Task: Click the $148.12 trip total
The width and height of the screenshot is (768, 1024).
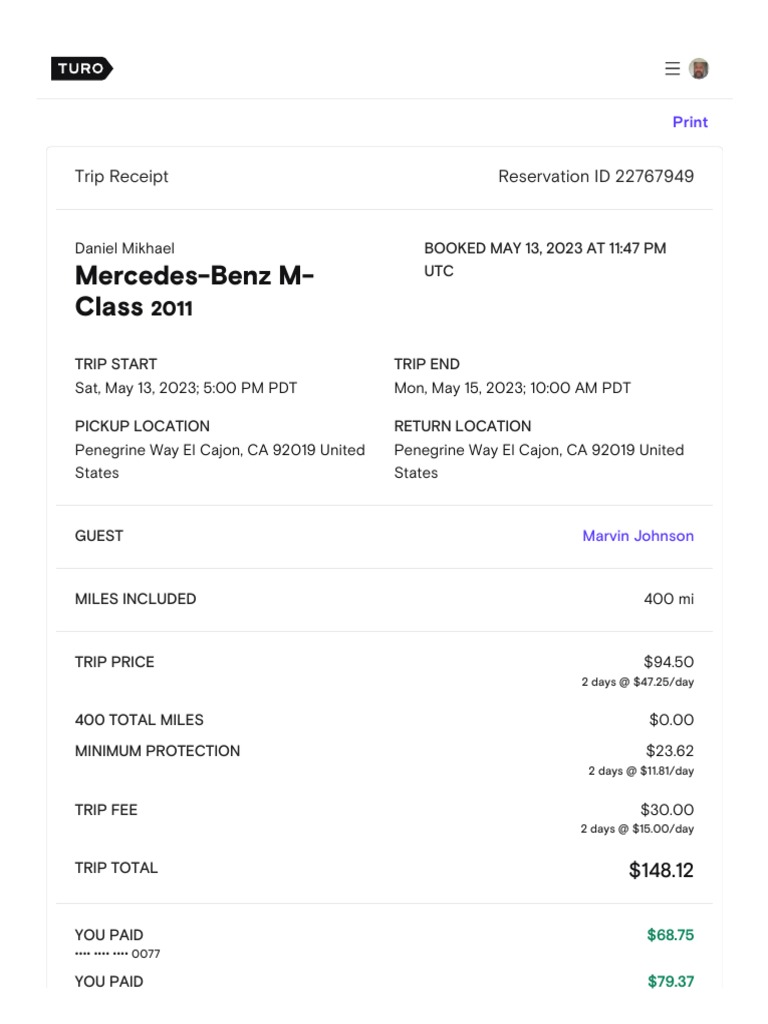Action: (x=661, y=870)
